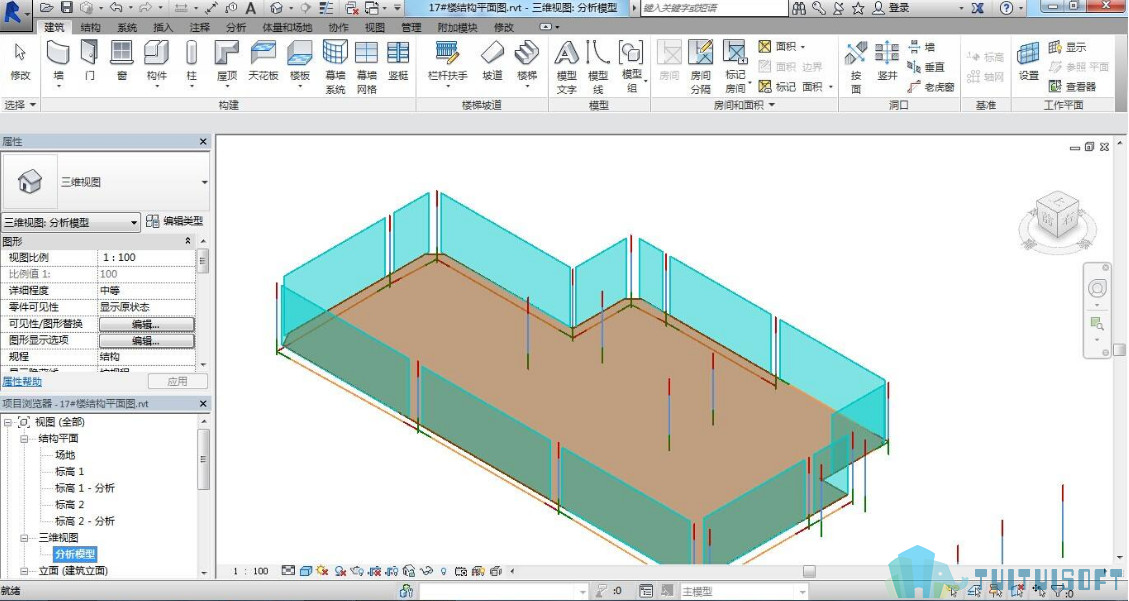Image resolution: width=1129 pixels, height=601 pixels.
Task: Select the 窗 (Window) tool
Action: pyautogui.click(x=122, y=60)
